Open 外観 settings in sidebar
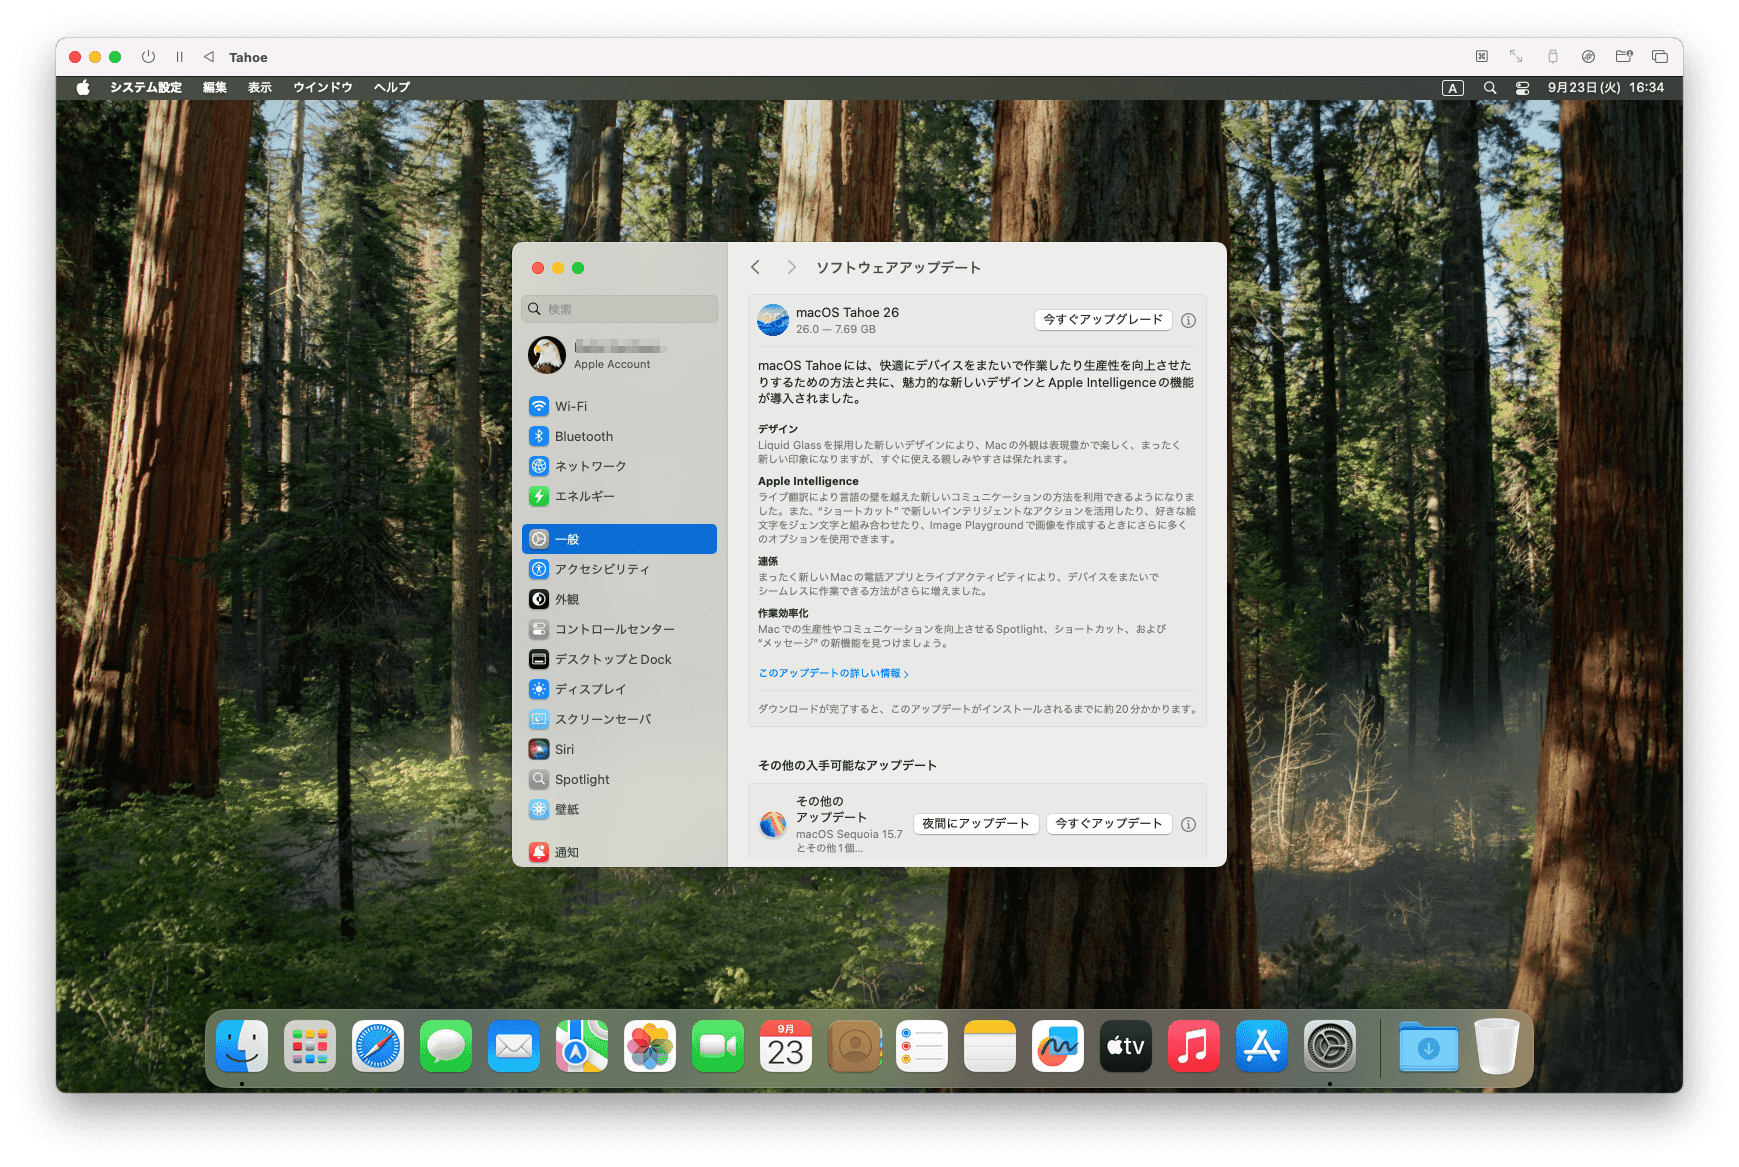 point(619,599)
